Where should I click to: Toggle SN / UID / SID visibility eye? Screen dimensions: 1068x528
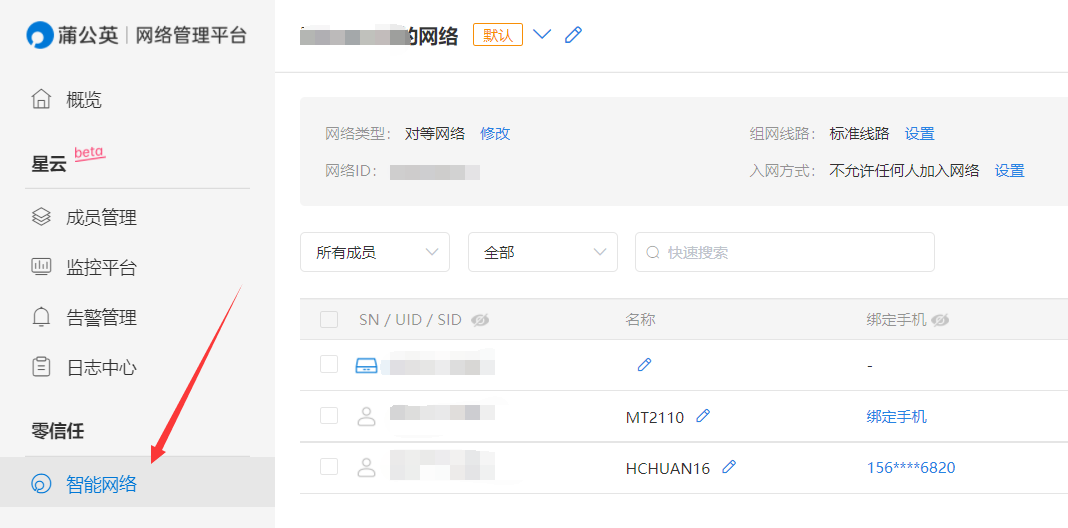click(480, 320)
